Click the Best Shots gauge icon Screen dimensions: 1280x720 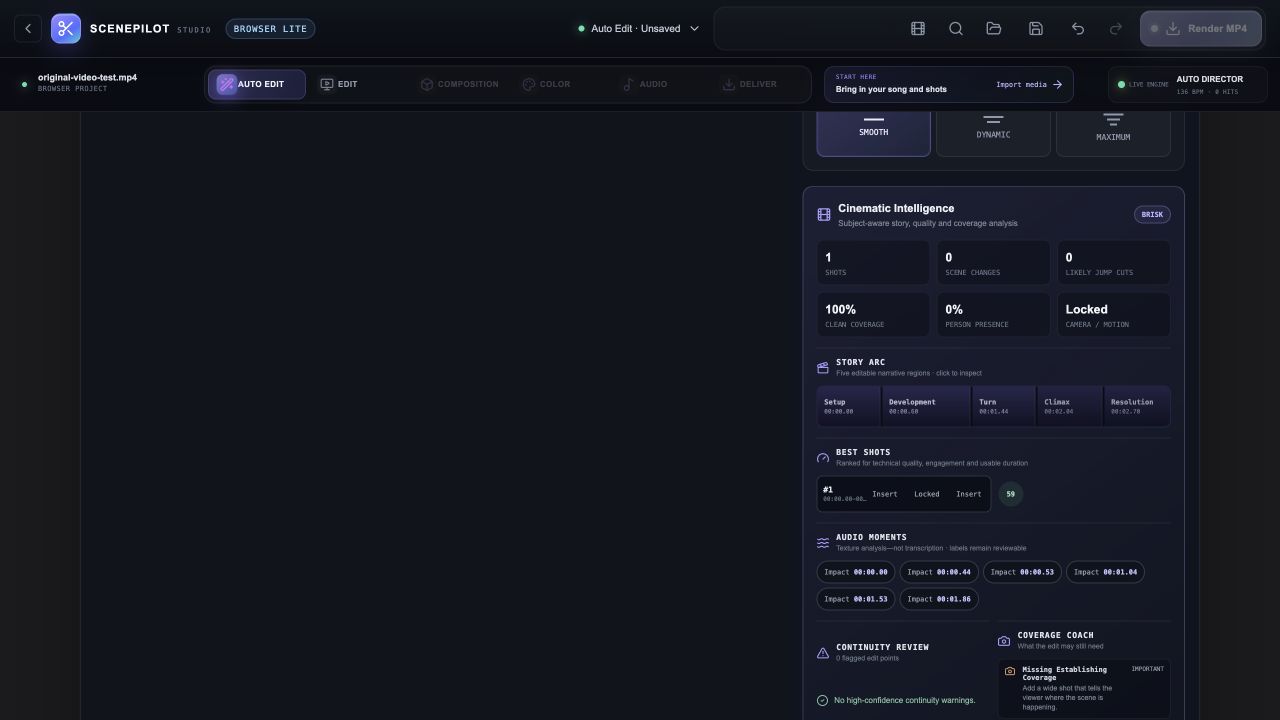tap(823, 458)
